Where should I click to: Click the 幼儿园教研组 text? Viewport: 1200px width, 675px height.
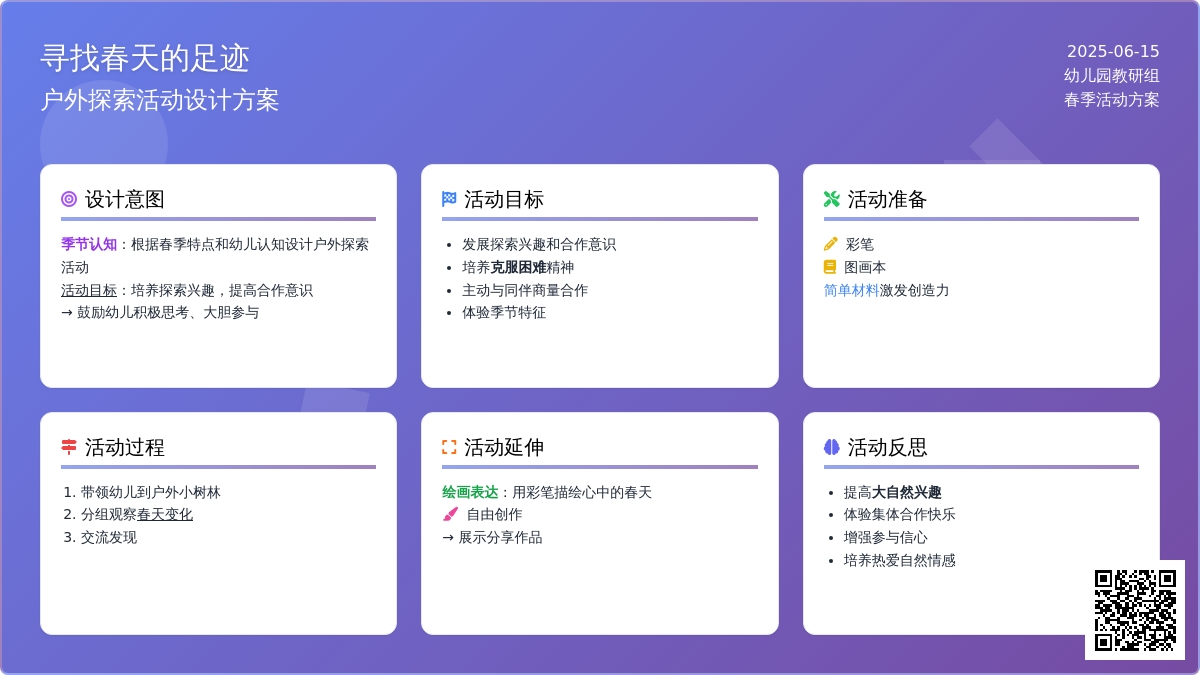pos(1112,75)
